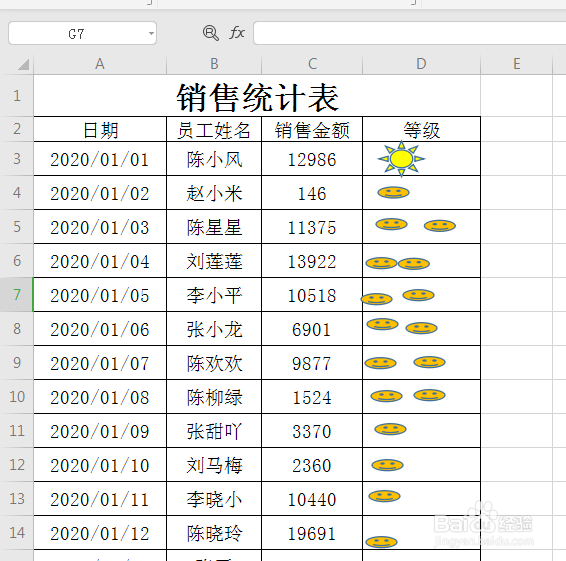Viewport: 566px width, 561px height.
Task: Select the smiley face in 赵小米 row
Action: 393,192
